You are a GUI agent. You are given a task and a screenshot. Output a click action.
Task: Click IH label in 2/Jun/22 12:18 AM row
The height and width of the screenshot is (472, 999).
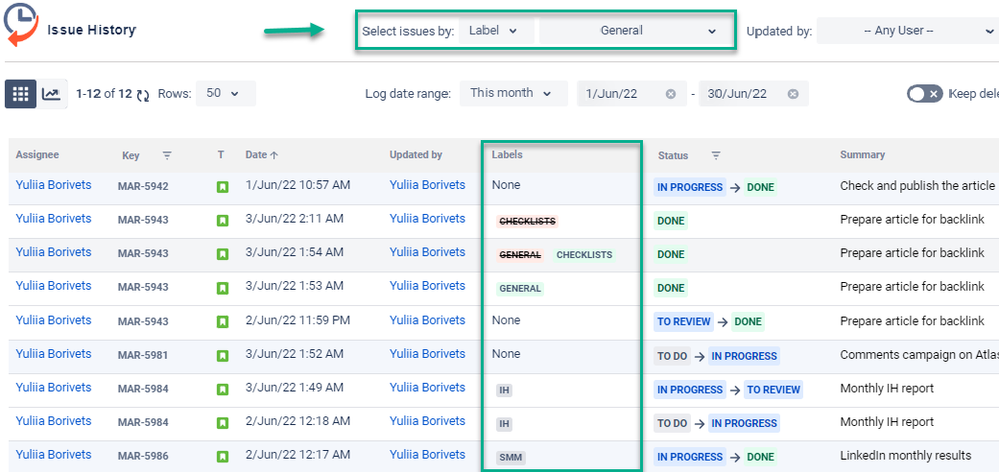(x=505, y=424)
